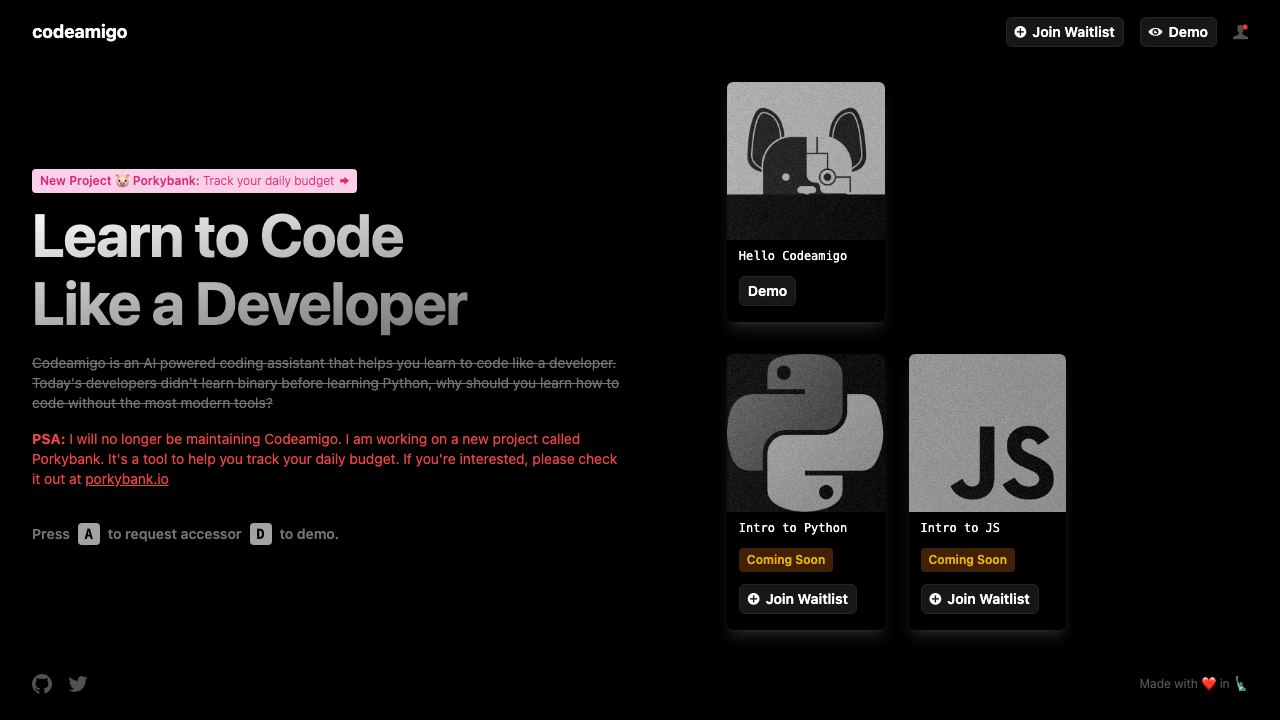Click Coming Soon badge on Intro to JS
The image size is (1280, 720).
968,560
